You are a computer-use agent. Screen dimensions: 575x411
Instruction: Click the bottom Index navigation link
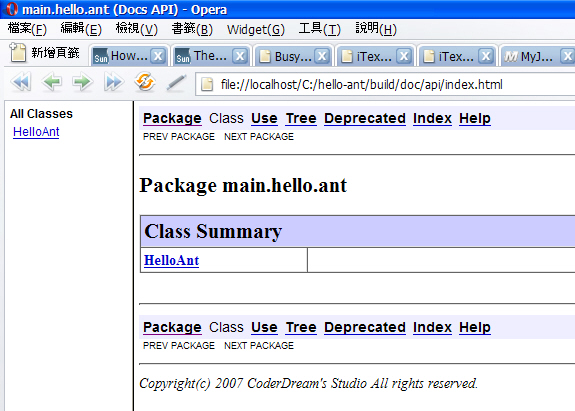click(432, 327)
